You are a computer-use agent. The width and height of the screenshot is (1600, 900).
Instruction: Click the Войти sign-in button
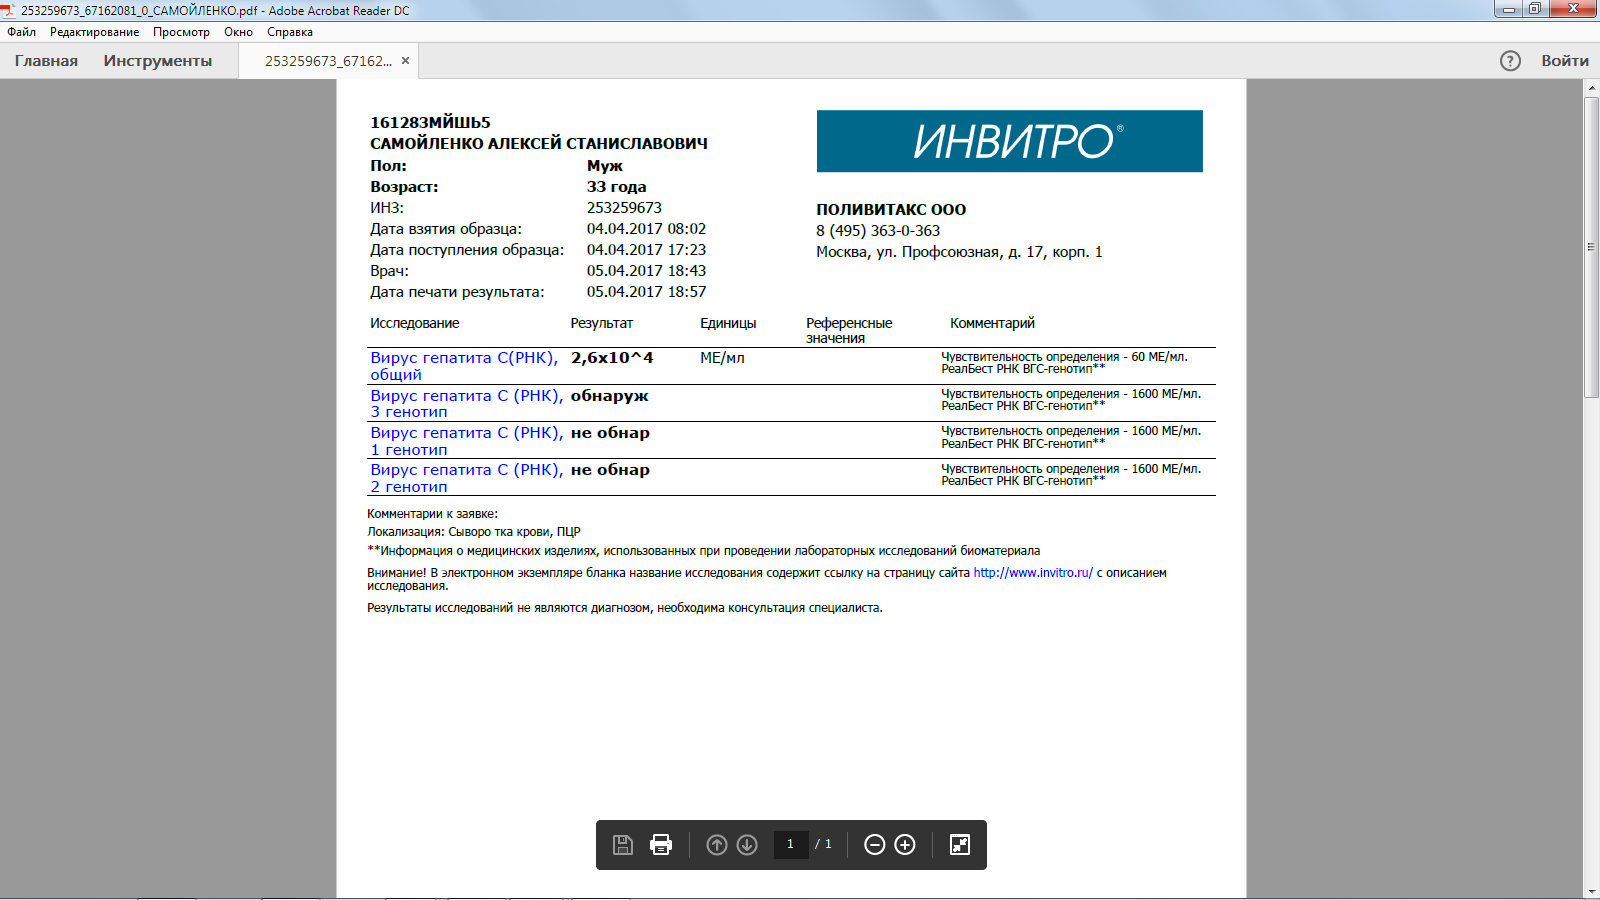pyautogui.click(x=1564, y=61)
